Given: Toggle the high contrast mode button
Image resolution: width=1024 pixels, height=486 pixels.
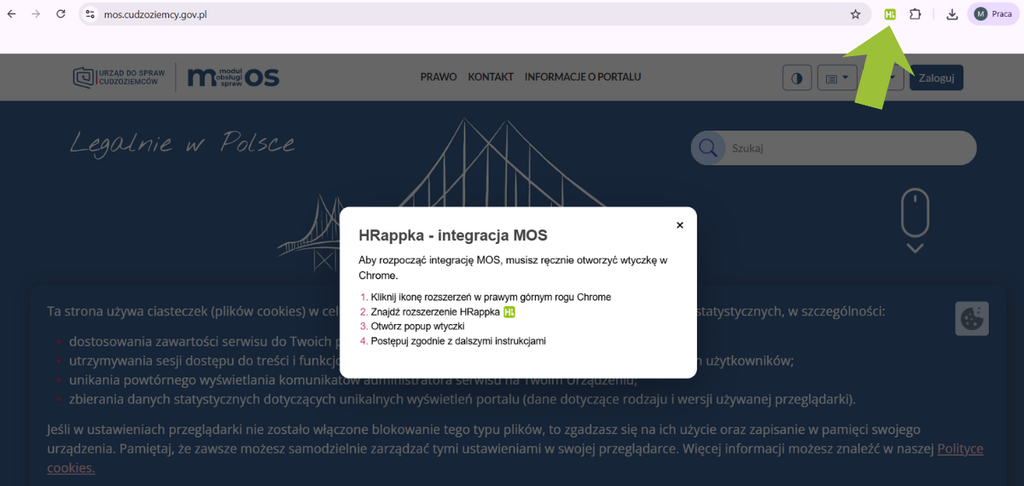Looking at the screenshot, I should [x=797, y=78].
